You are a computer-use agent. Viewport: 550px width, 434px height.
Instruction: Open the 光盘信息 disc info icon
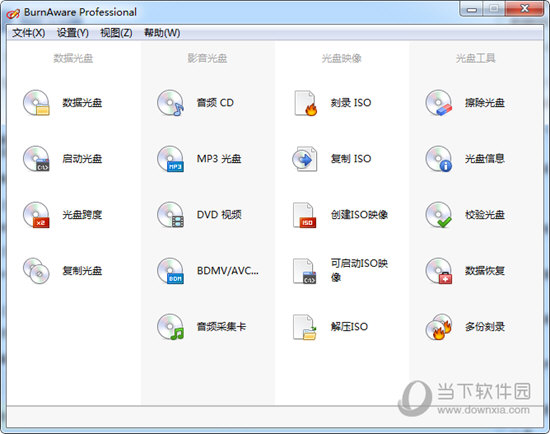pyautogui.click(x=438, y=159)
